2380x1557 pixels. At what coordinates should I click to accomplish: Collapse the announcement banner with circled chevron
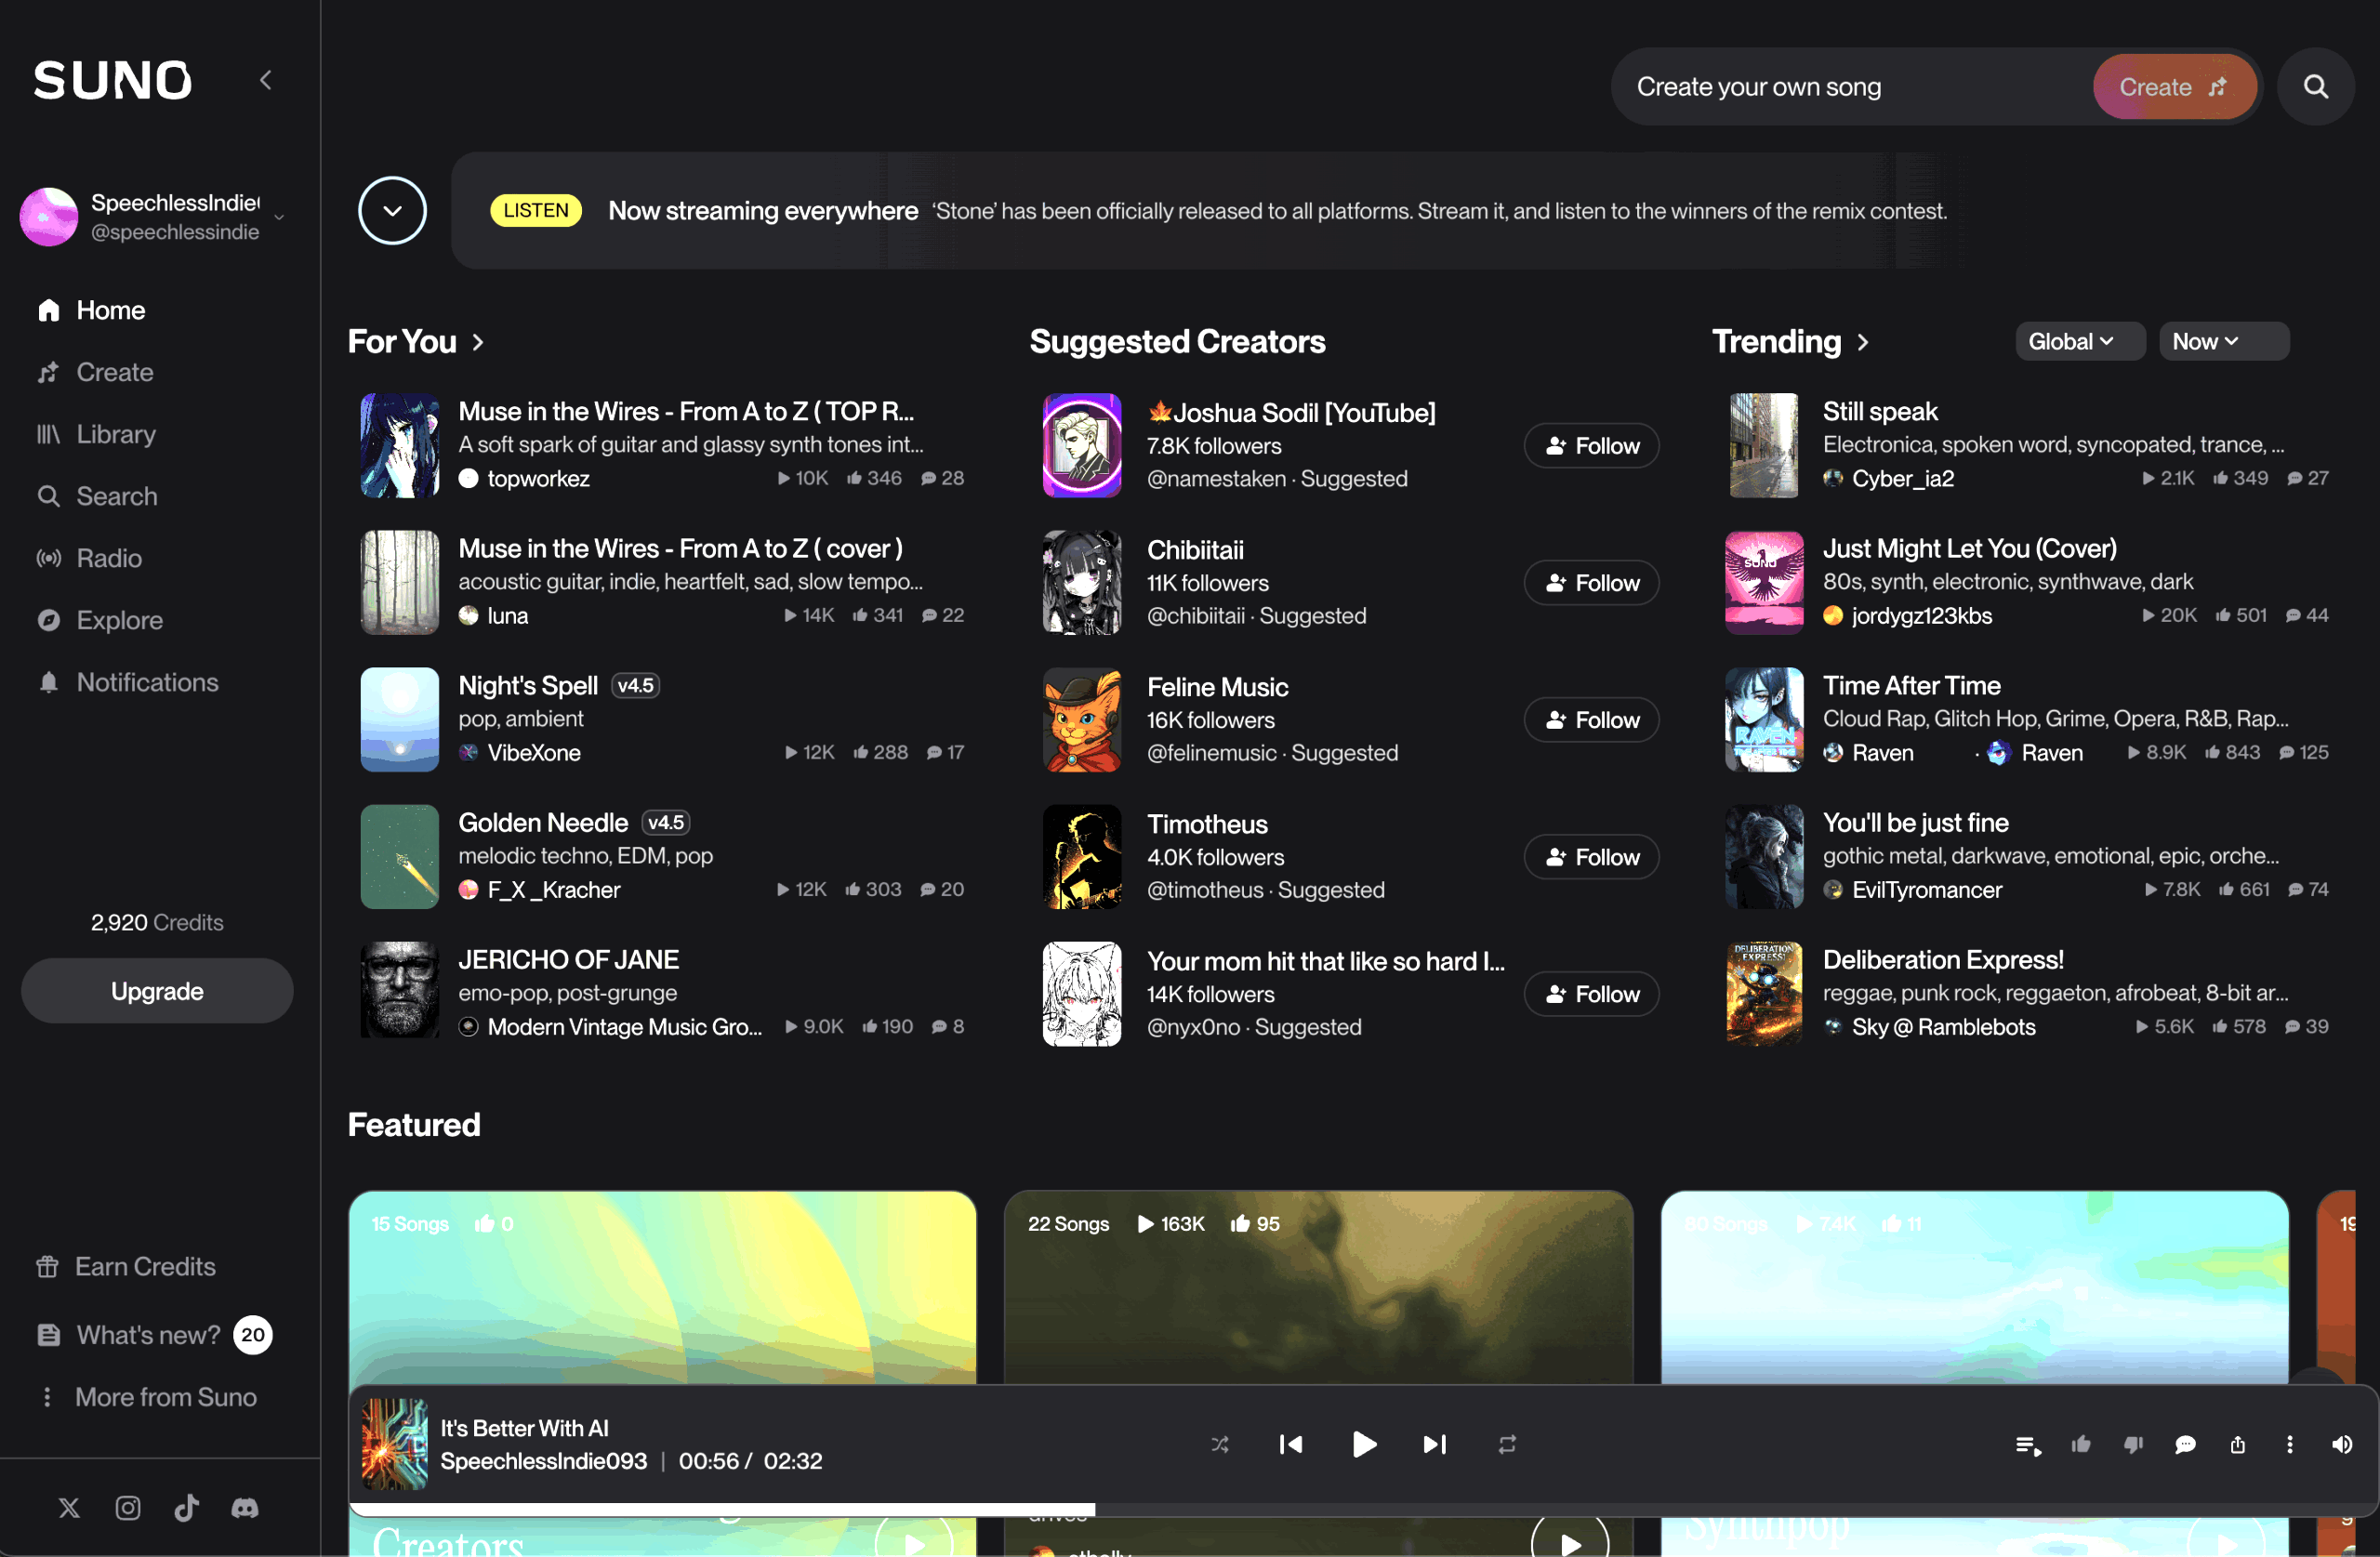click(x=392, y=211)
